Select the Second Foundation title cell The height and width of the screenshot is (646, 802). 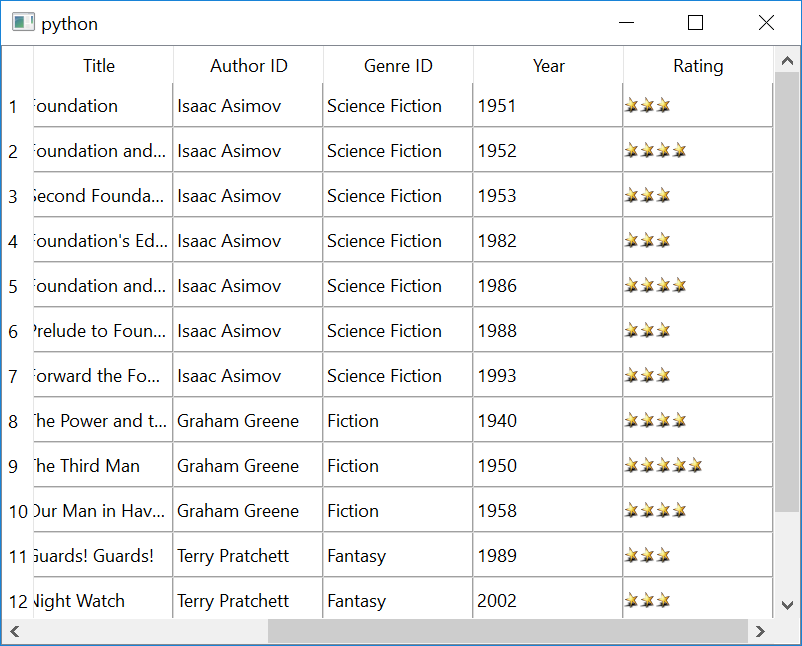100,195
